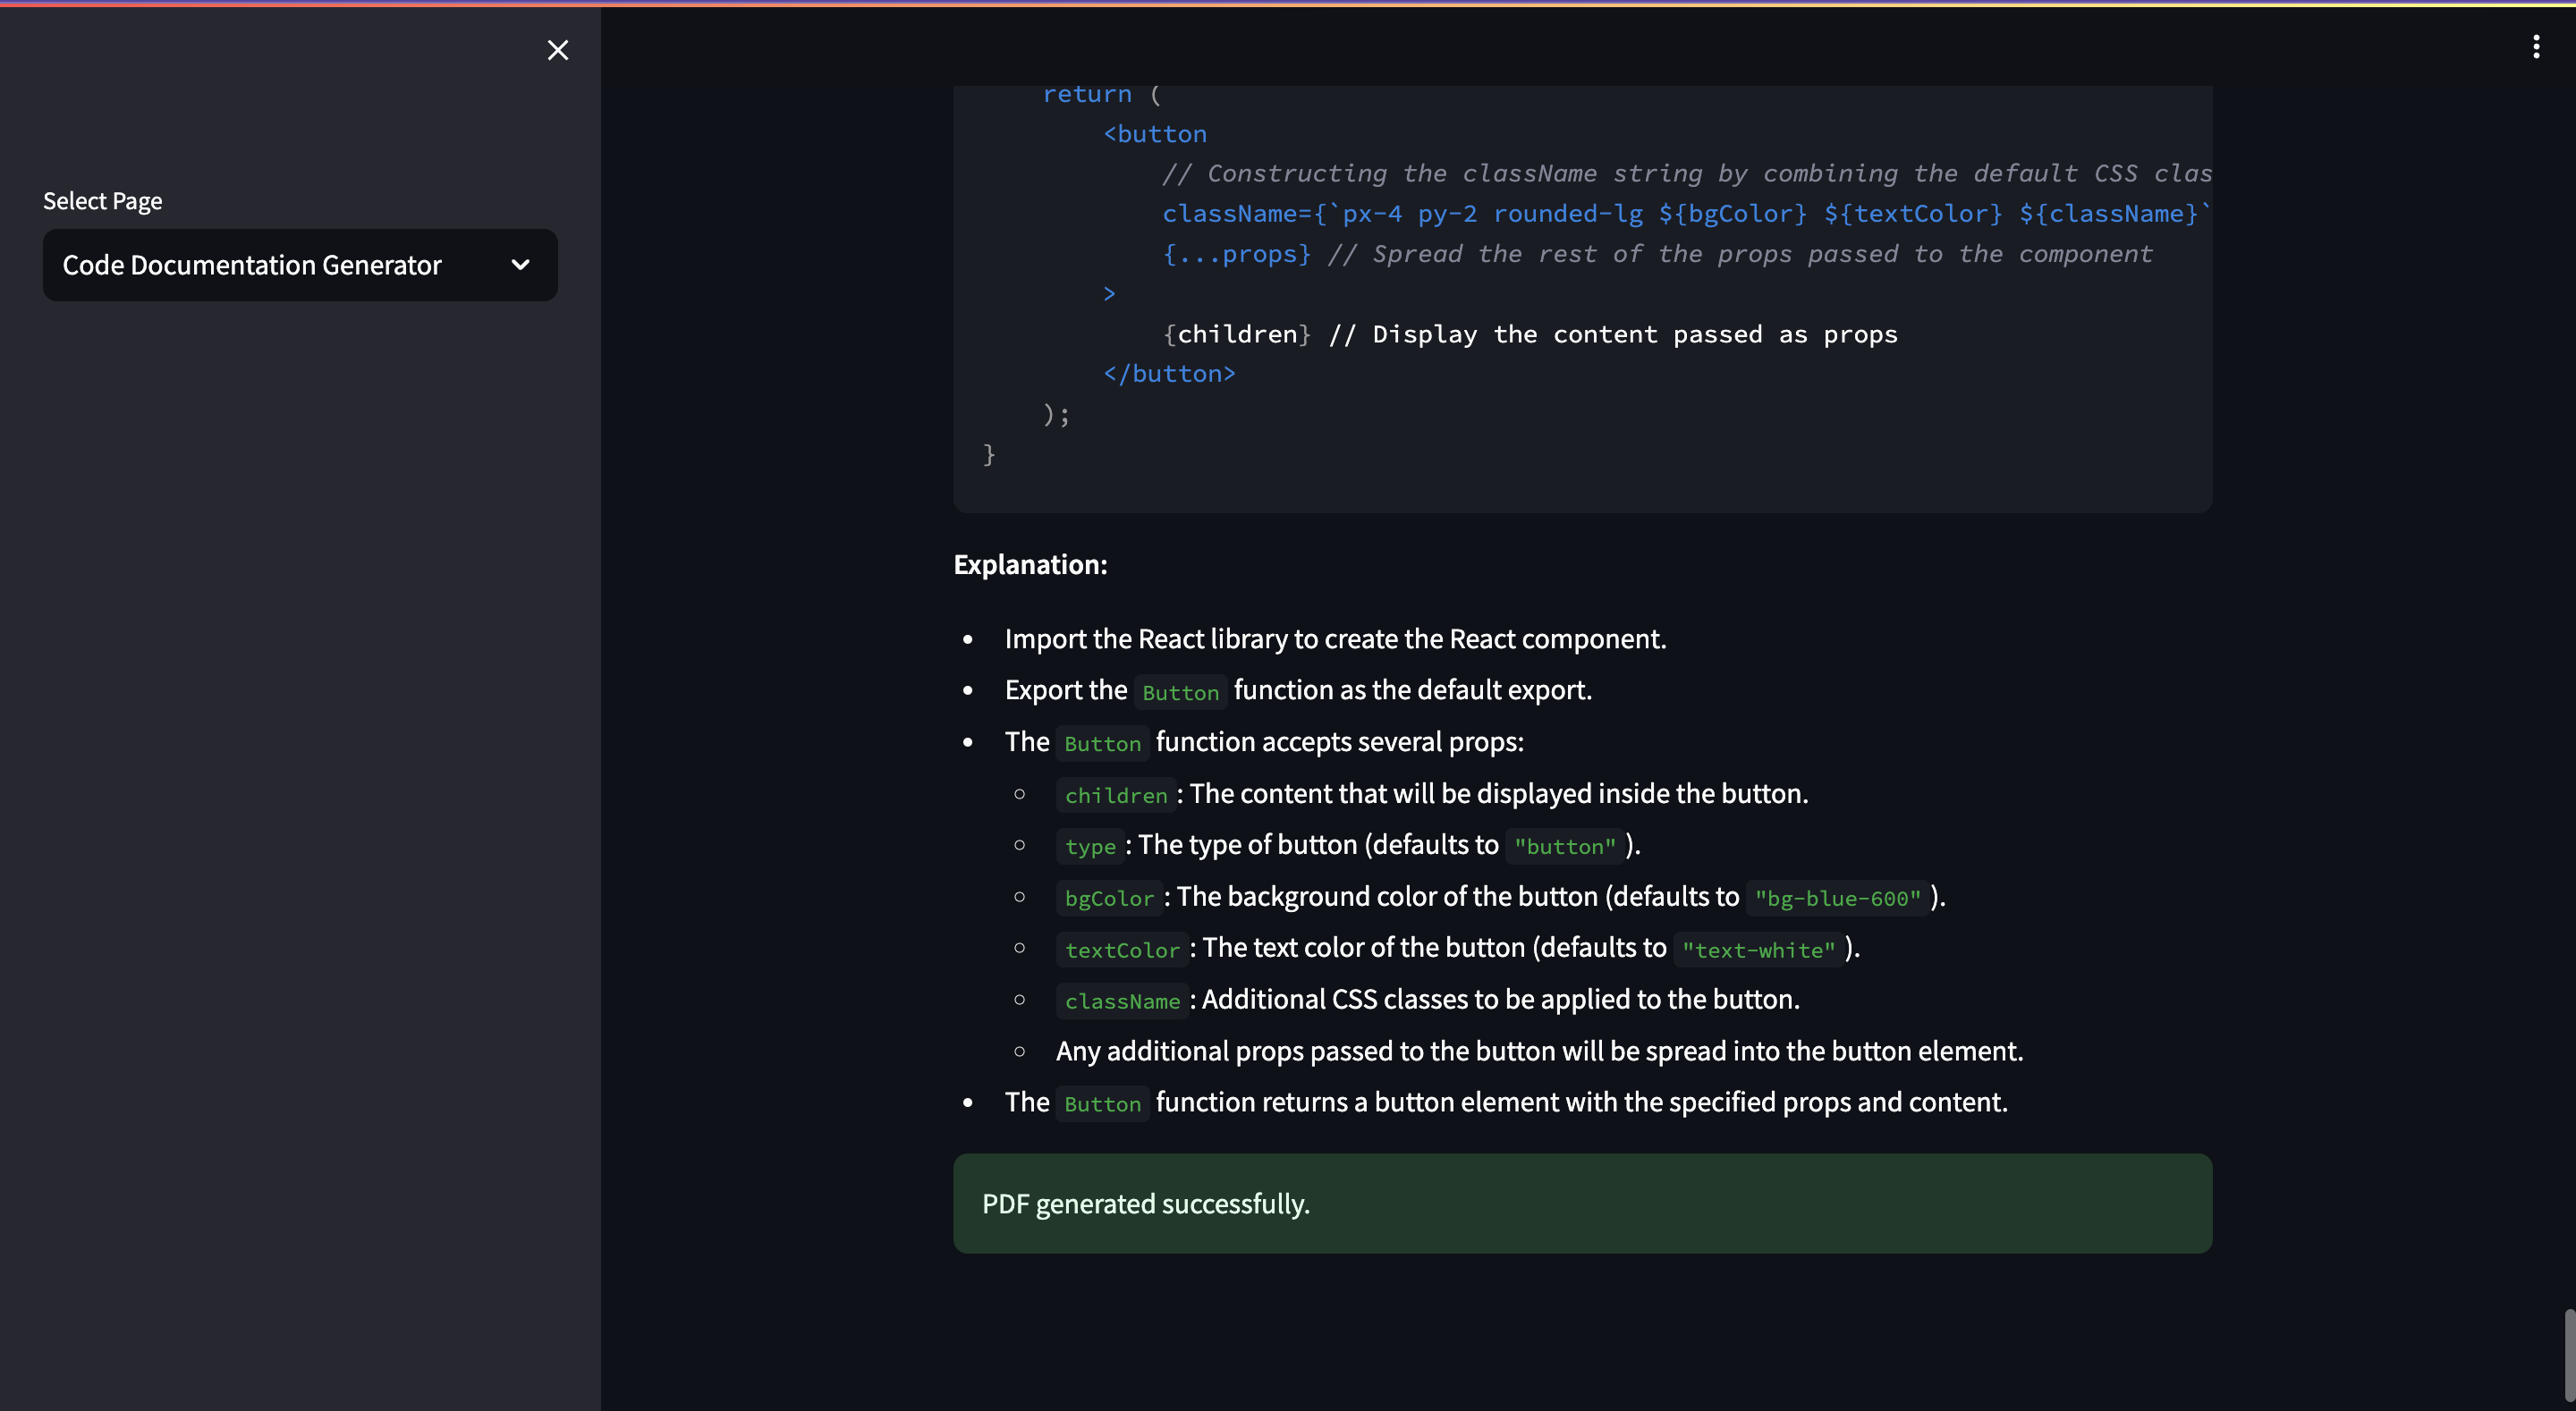Click the 'bgColor' prop code chip

click(1108, 898)
